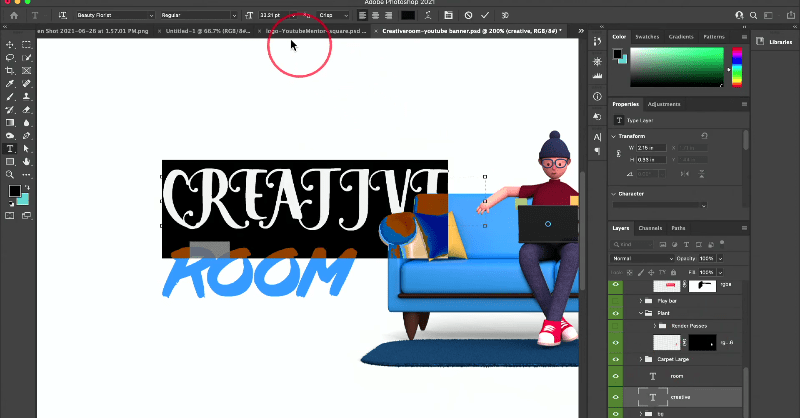Screen dimensions: 800x418
Task: Switch to the Adjustments tab
Action: 664,104
